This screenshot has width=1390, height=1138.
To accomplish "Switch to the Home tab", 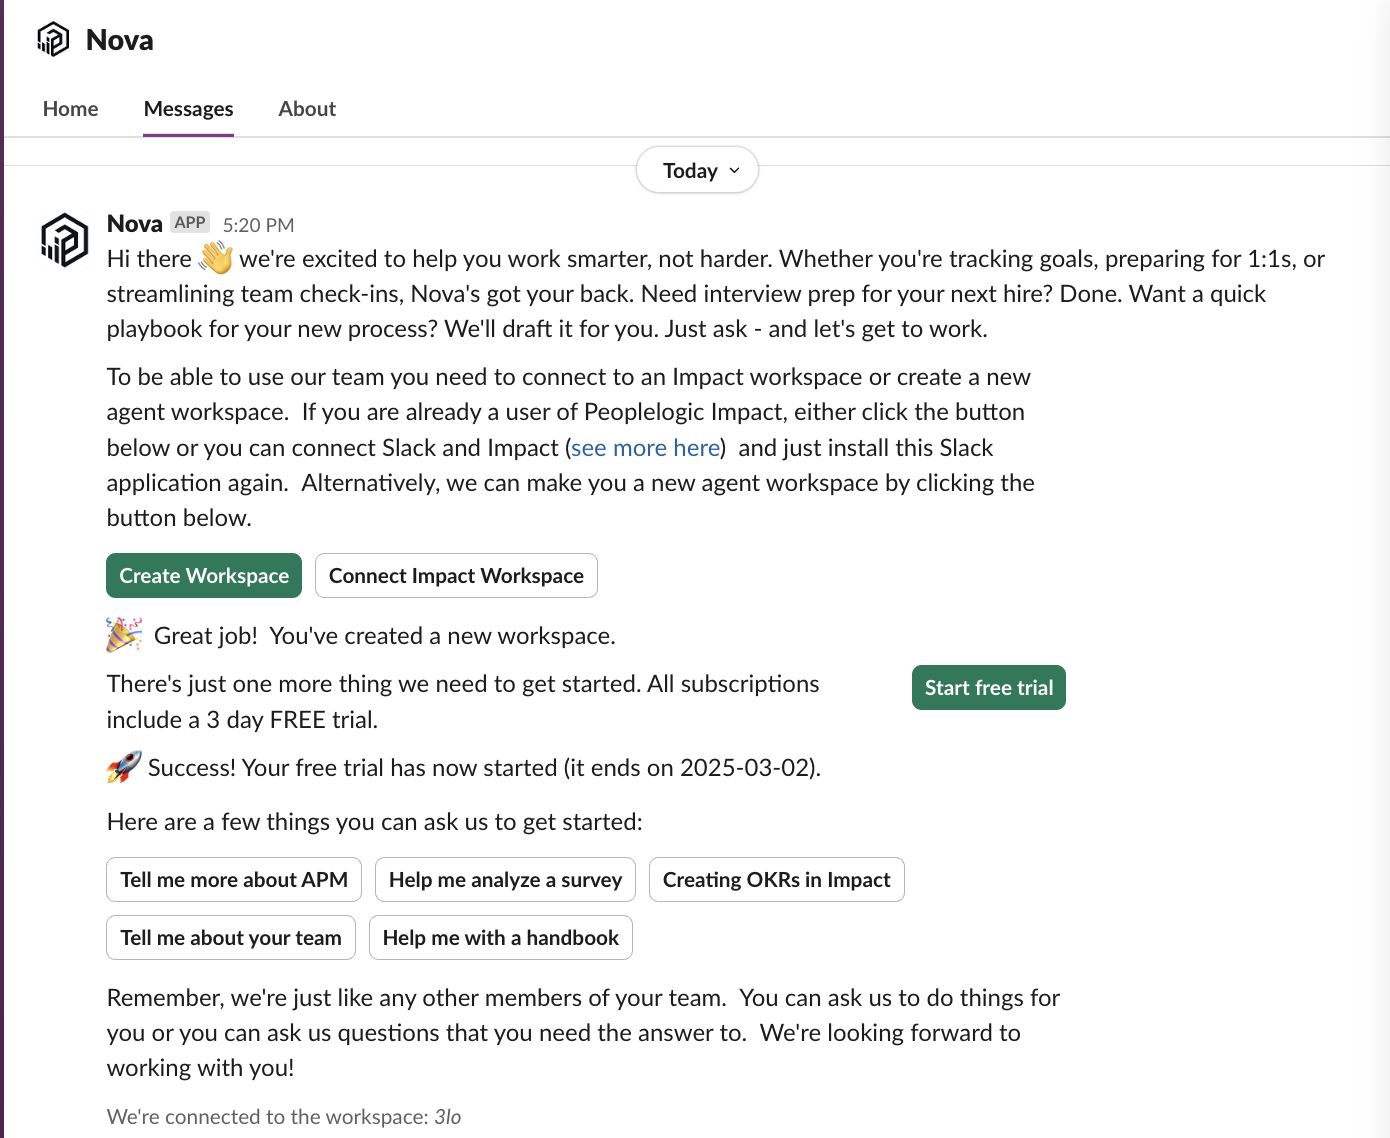I will pyautogui.click(x=71, y=109).
